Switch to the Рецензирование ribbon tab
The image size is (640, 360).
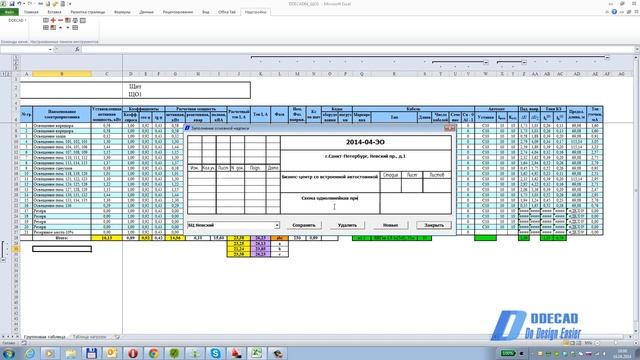tap(178, 12)
